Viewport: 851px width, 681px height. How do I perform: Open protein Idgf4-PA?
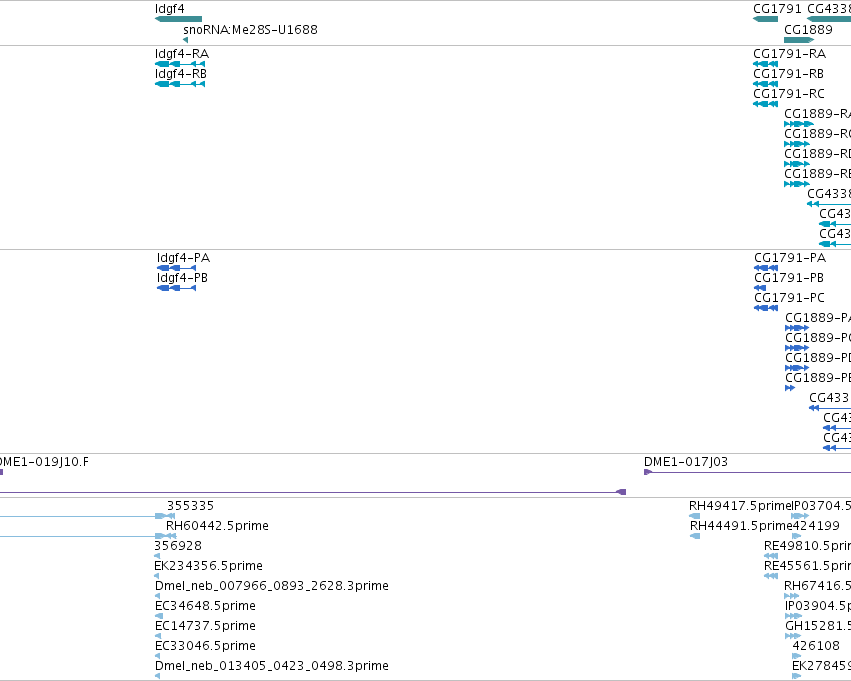pyautogui.click(x=176, y=268)
